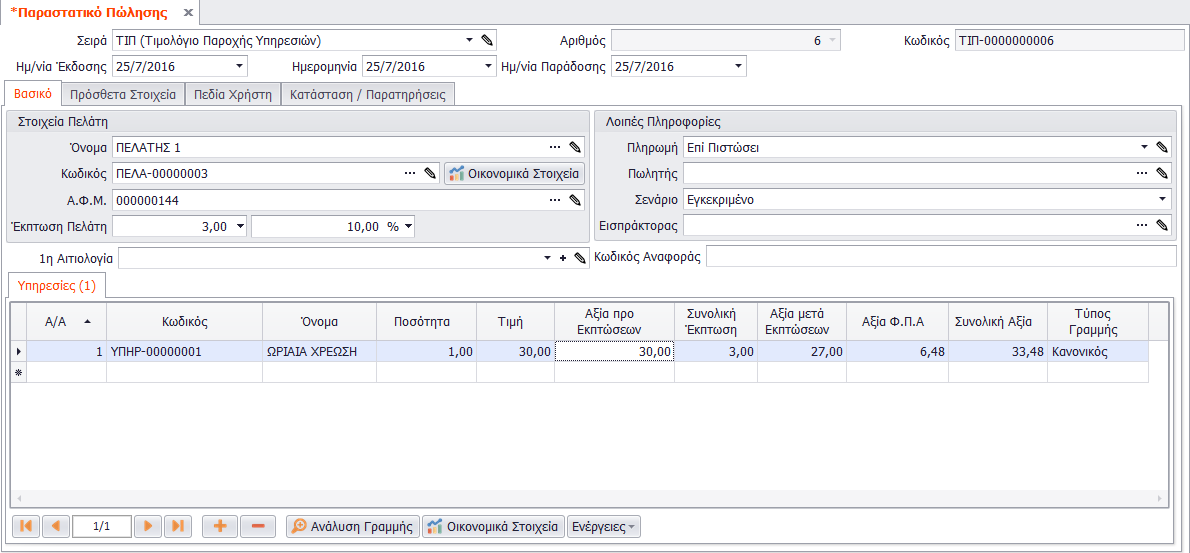This screenshot has height=553, width=1190.
Task: Add a new line with plus button
Action: [220, 526]
